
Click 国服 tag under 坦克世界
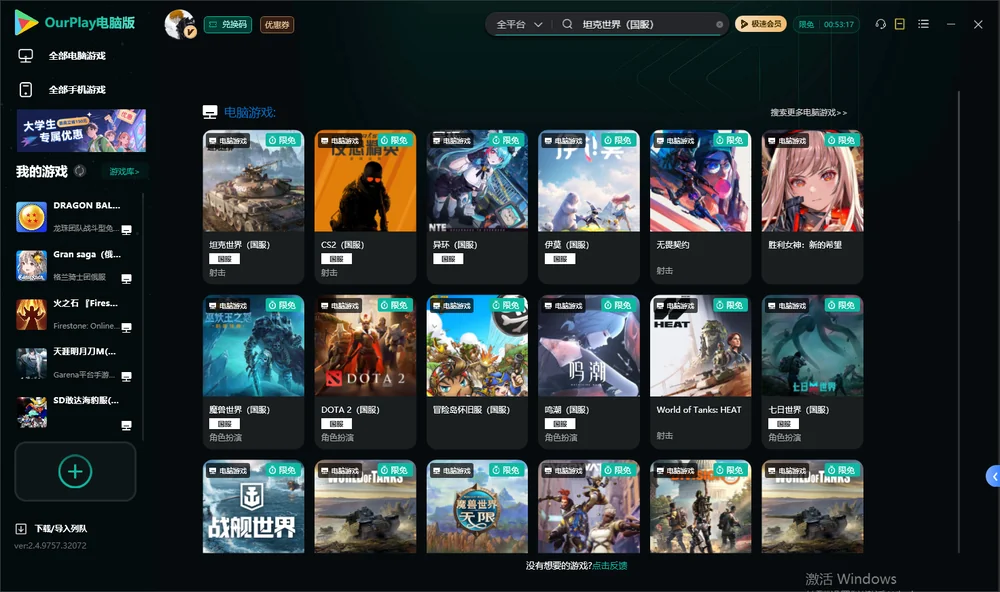[x=224, y=259]
